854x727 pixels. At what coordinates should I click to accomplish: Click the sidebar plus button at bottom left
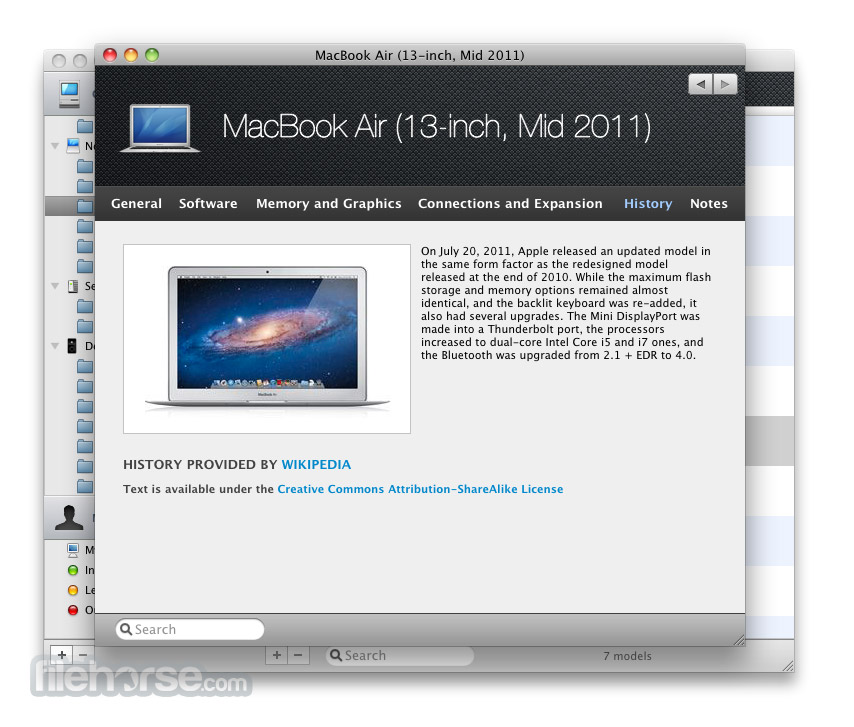tap(62, 655)
